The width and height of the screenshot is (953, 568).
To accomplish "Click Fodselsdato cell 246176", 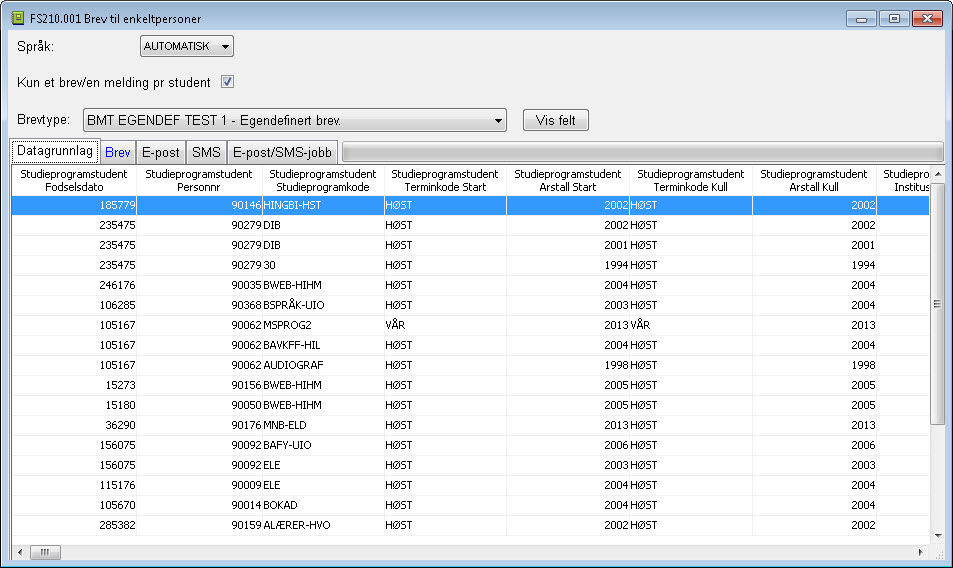I will (x=74, y=285).
